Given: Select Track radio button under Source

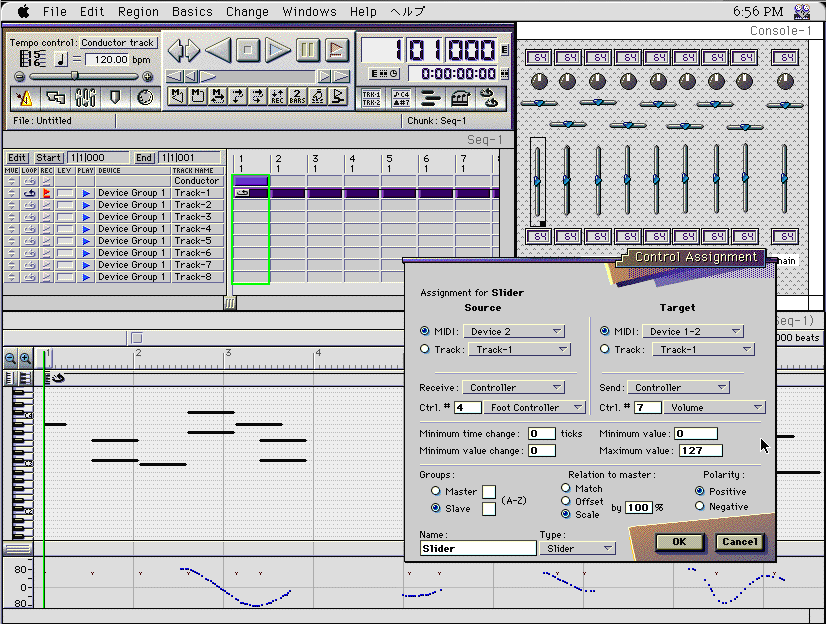Looking at the screenshot, I should pyautogui.click(x=426, y=350).
